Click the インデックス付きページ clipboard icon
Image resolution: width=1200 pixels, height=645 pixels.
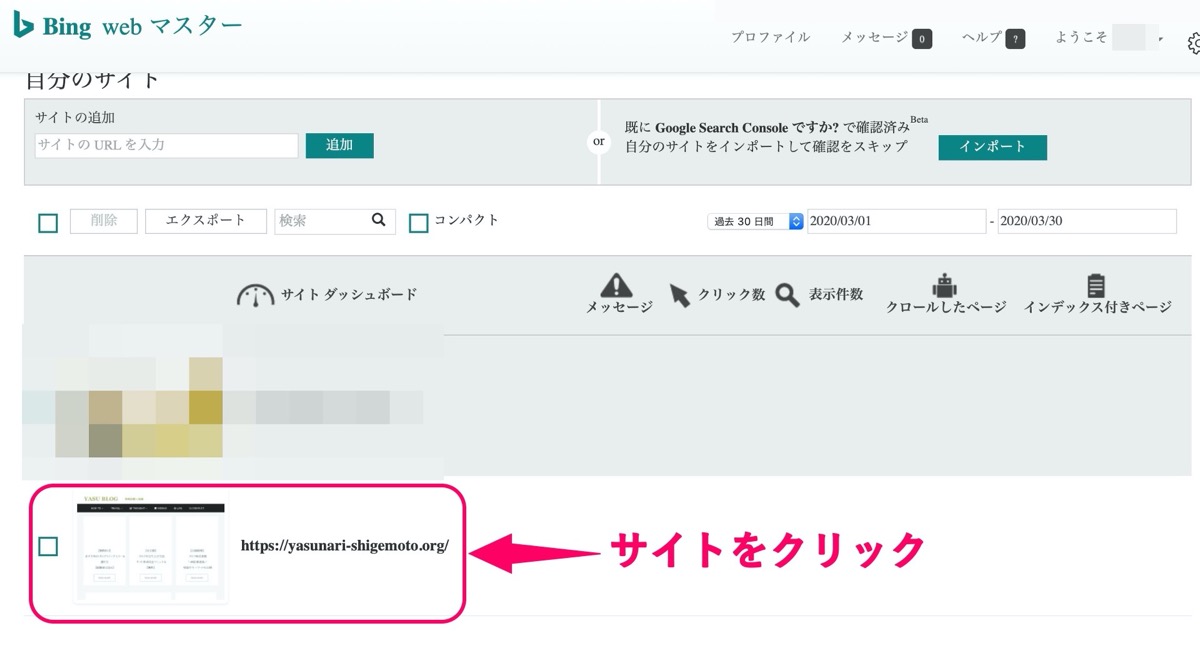tap(1097, 285)
